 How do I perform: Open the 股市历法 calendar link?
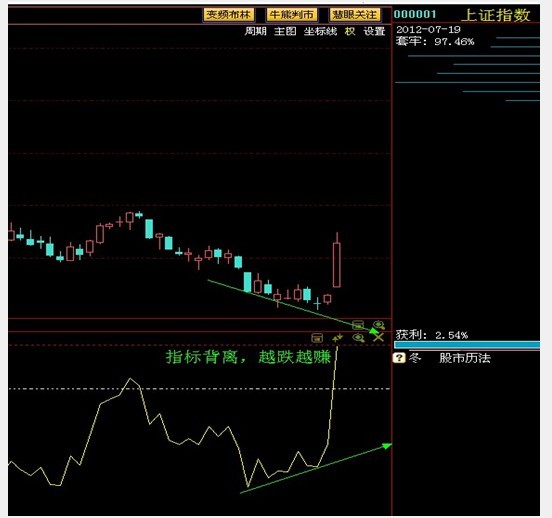tap(465, 358)
